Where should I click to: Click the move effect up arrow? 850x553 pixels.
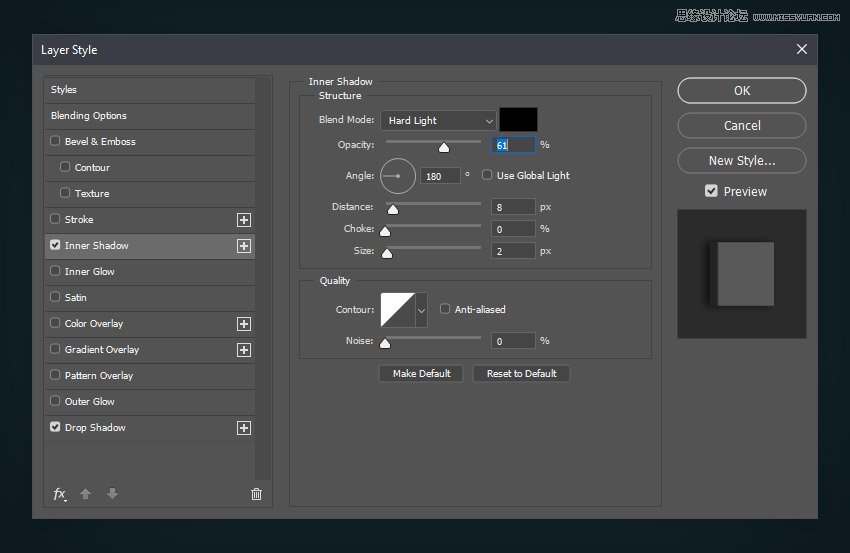pos(86,494)
